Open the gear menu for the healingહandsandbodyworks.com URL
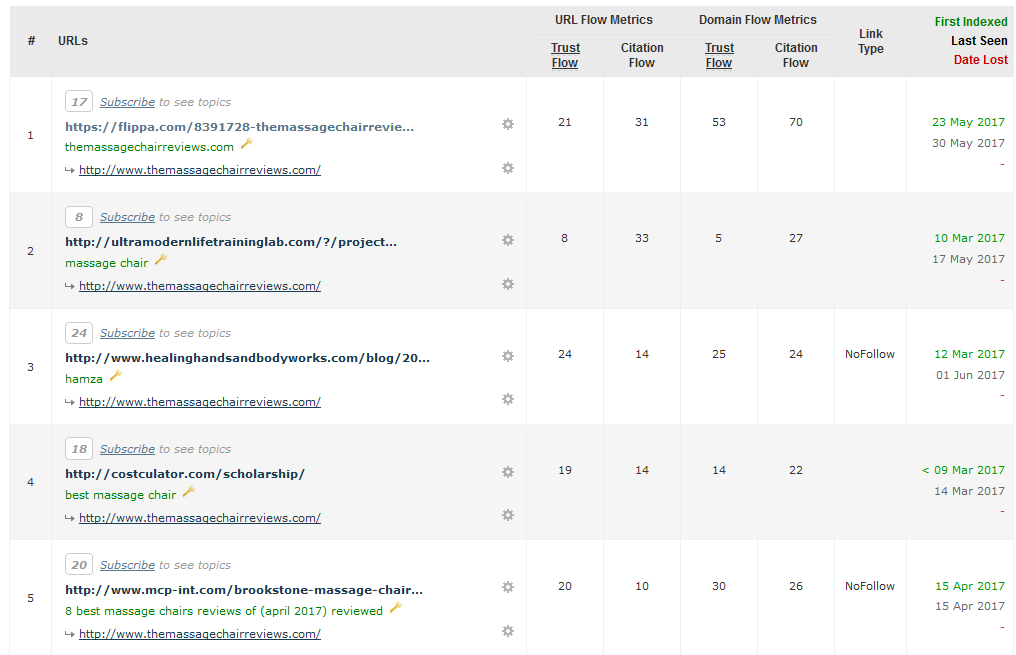Screen dimensions: 1016x655 (x=508, y=356)
